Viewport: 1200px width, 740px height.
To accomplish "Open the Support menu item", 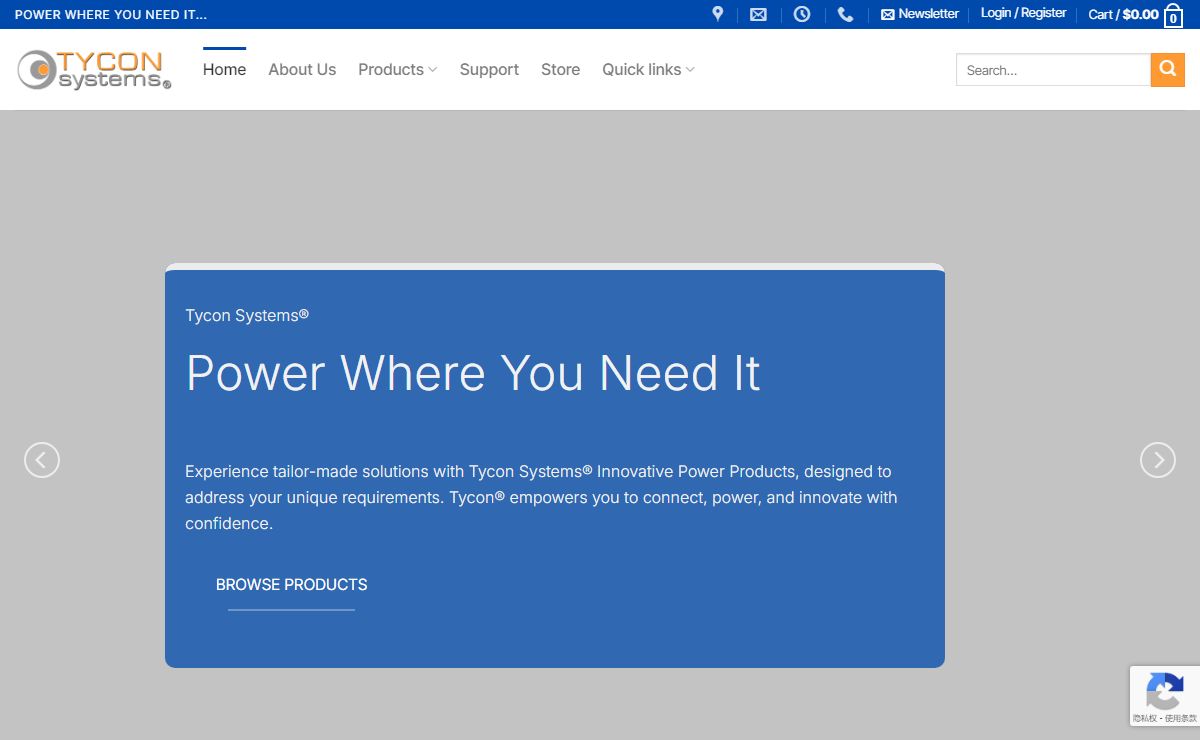I will [489, 69].
